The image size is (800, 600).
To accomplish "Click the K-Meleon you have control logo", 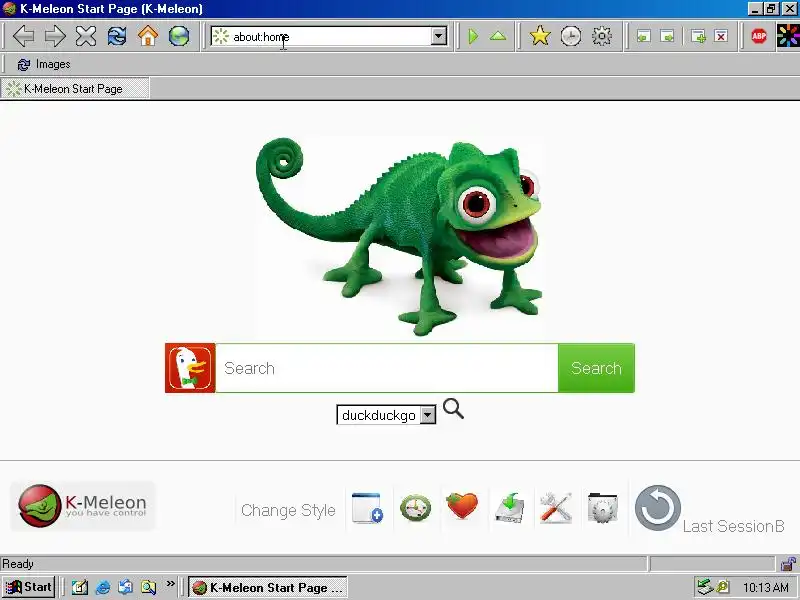I will tap(83, 506).
